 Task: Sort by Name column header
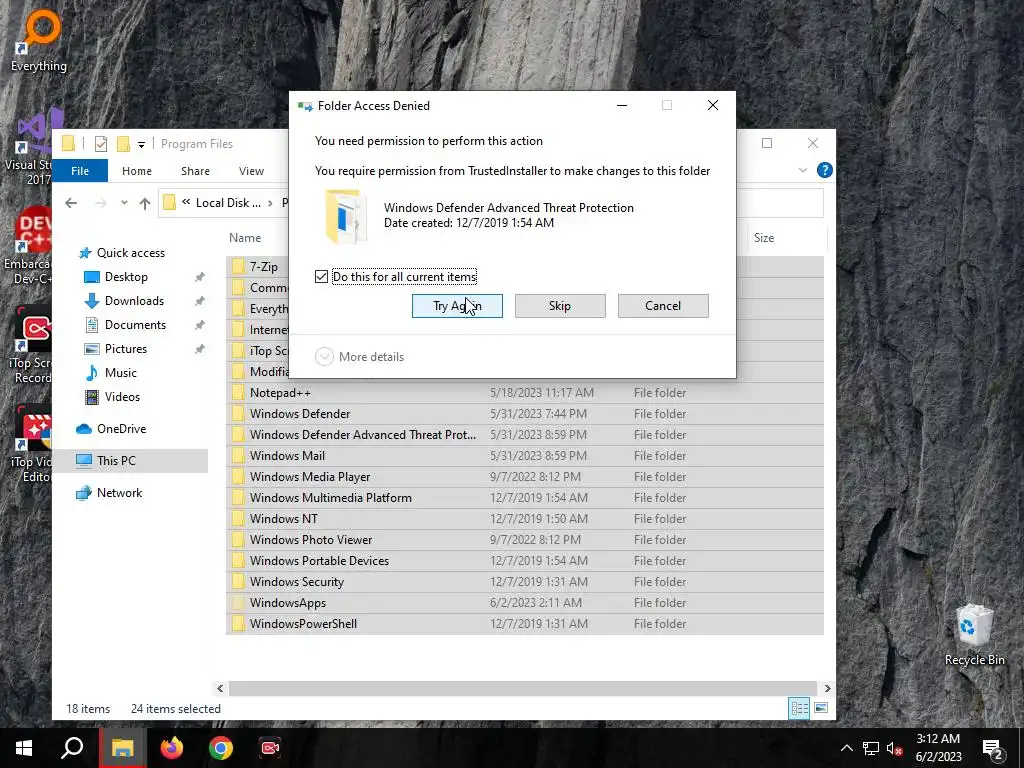tap(245, 238)
